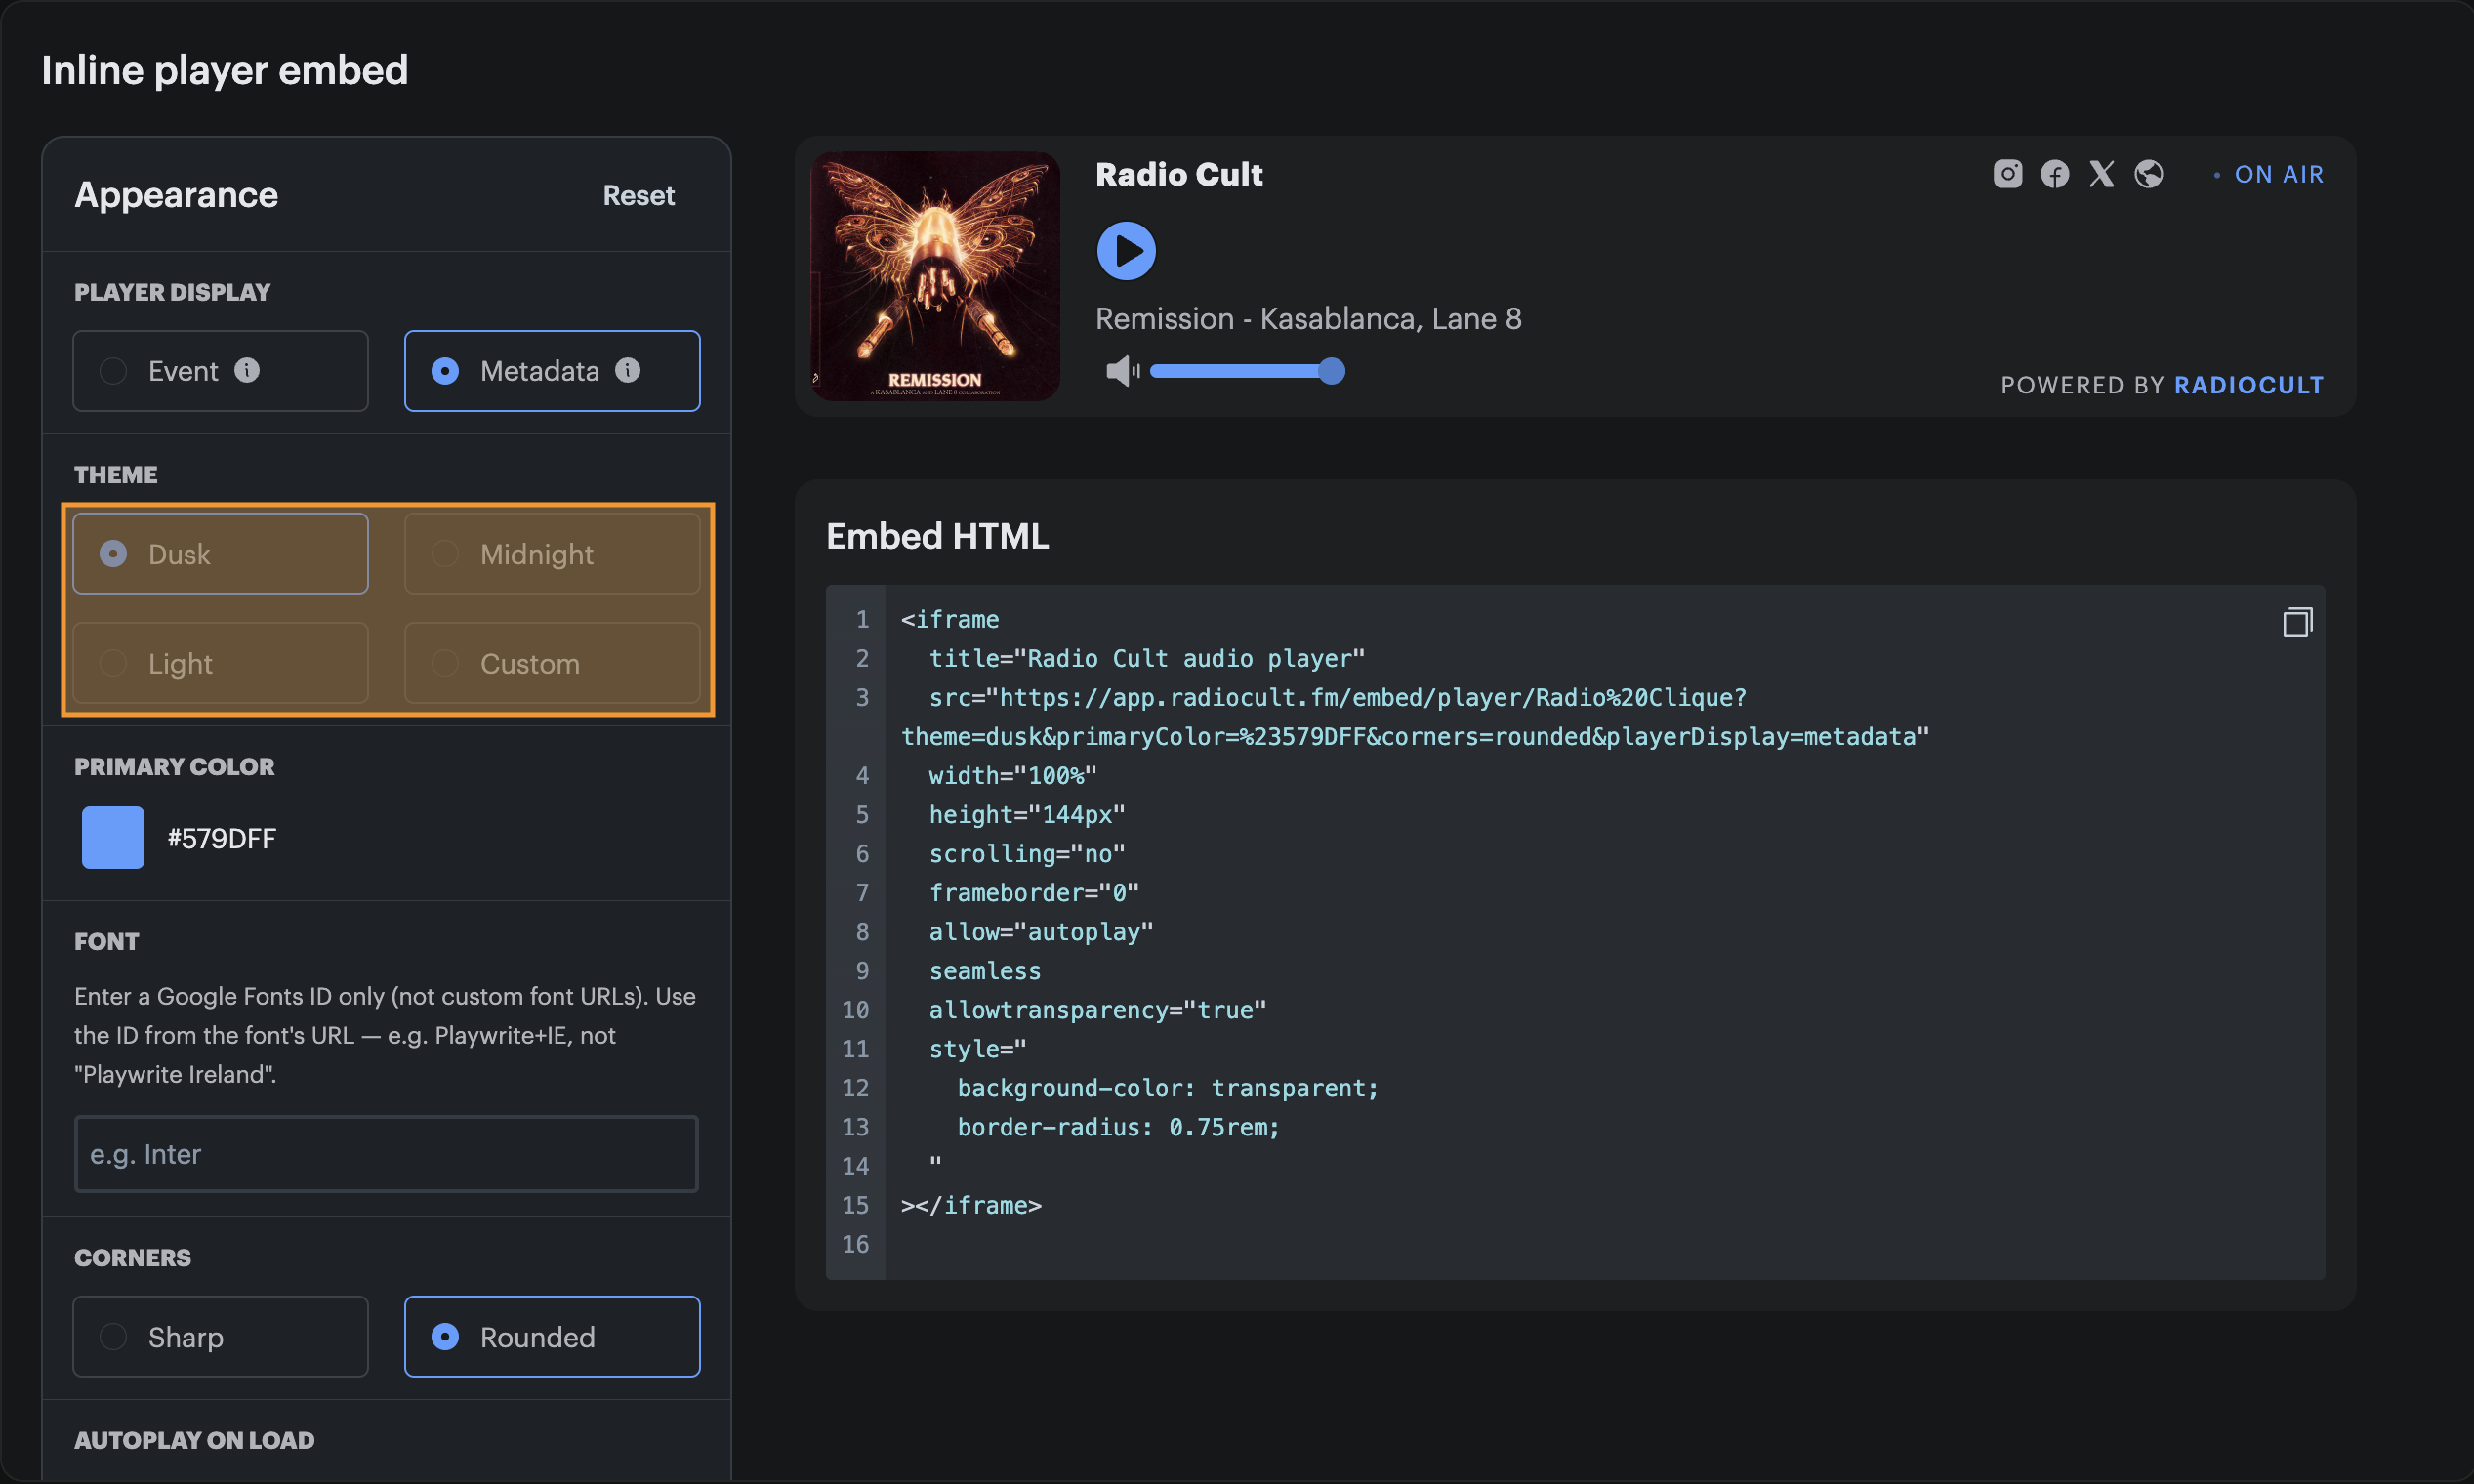Click the opening <iframe code line
Screen dimensions: 2474x1484
coord(950,619)
